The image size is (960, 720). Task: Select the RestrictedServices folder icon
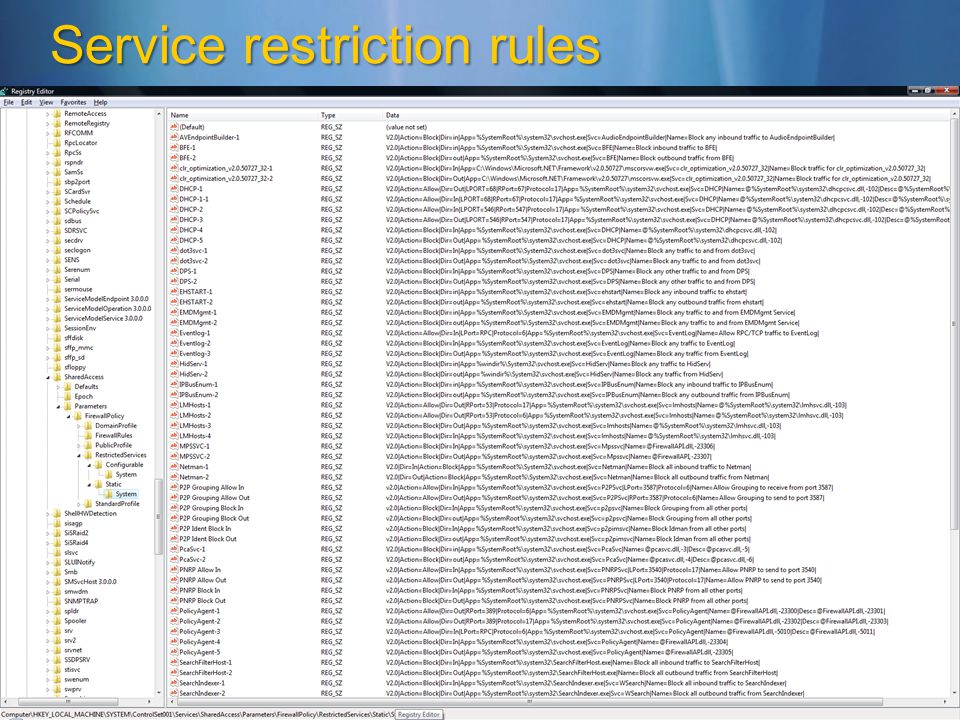click(88, 455)
